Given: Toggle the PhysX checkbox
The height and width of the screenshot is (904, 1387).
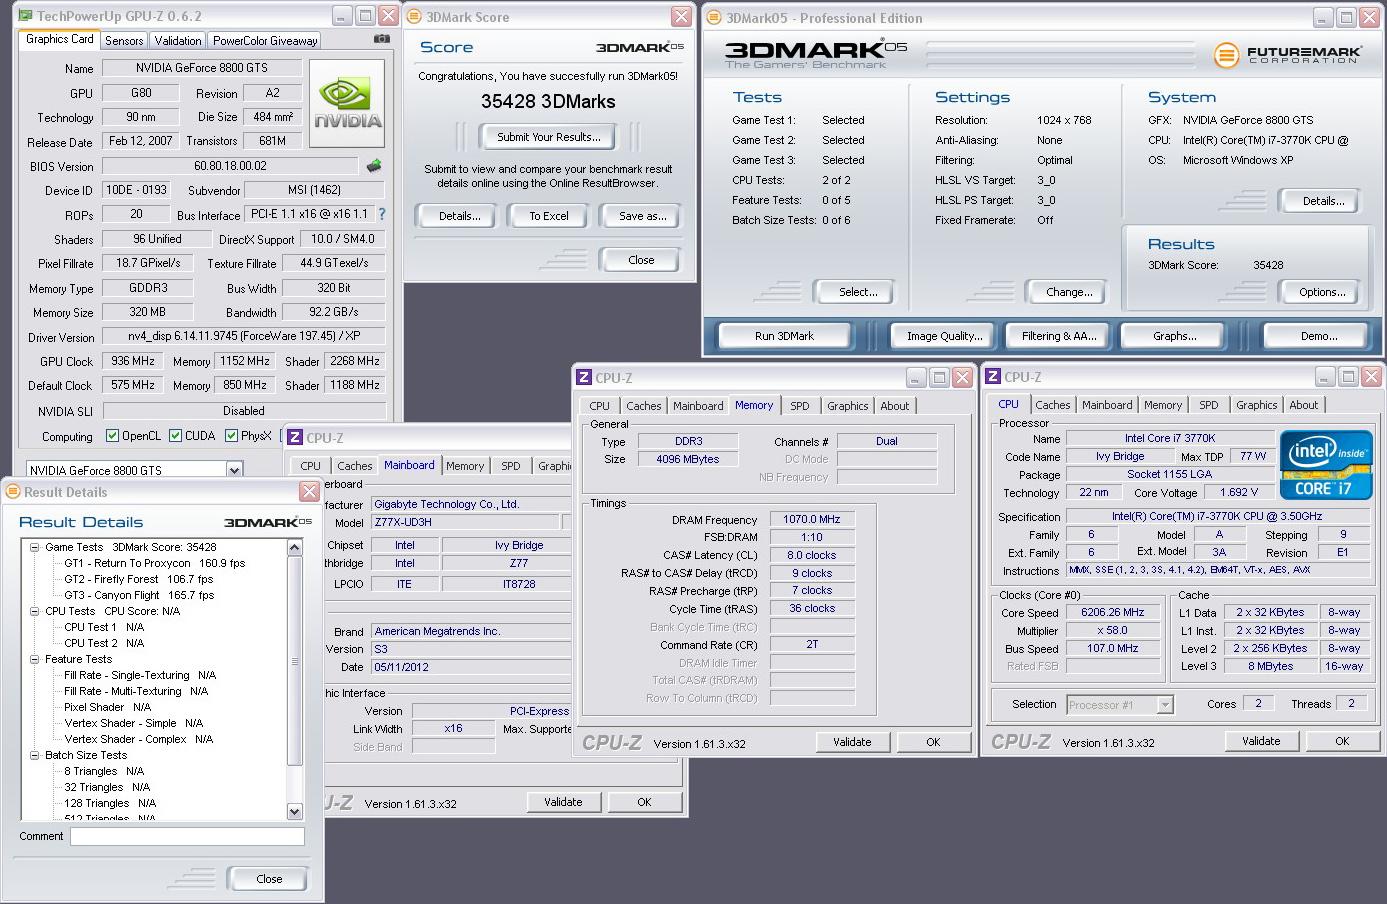Looking at the screenshot, I should (232, 435).
